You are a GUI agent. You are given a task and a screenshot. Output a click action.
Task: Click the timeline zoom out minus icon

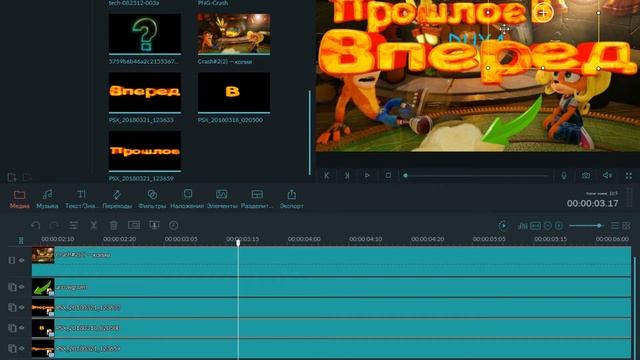(548, 226)
